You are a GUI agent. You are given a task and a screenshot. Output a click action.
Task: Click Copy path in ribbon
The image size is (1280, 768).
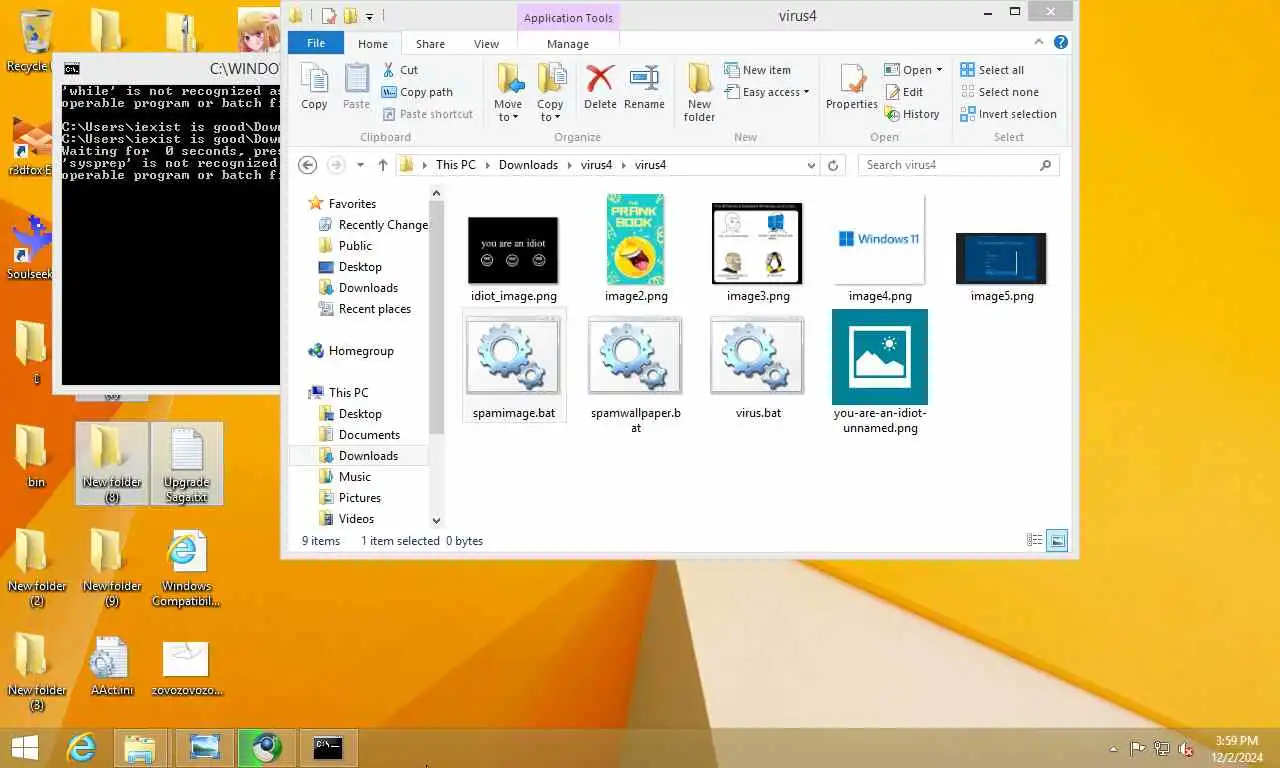coord(417,92)
